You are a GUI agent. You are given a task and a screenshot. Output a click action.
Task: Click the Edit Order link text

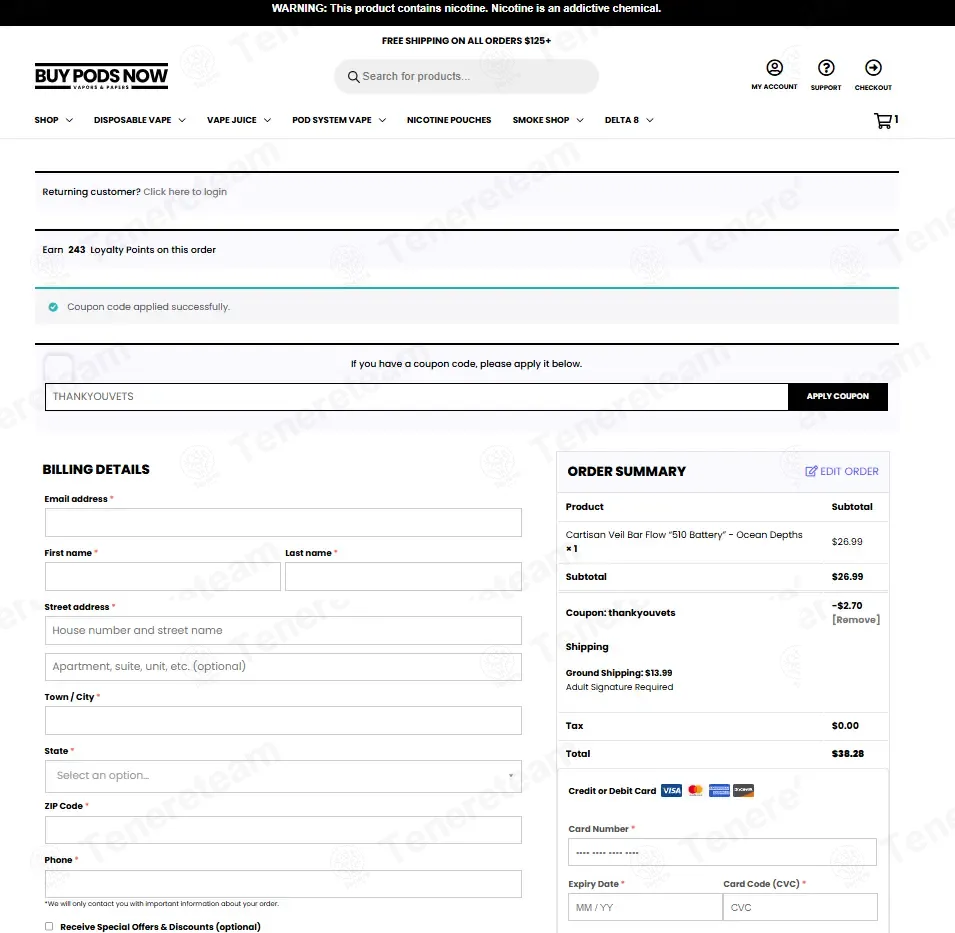(x=849, y=471)
